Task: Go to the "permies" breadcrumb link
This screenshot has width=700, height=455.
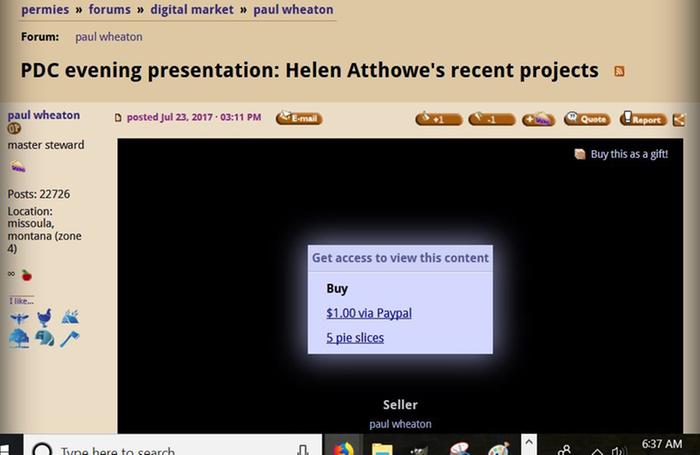Action: [45, 10]
